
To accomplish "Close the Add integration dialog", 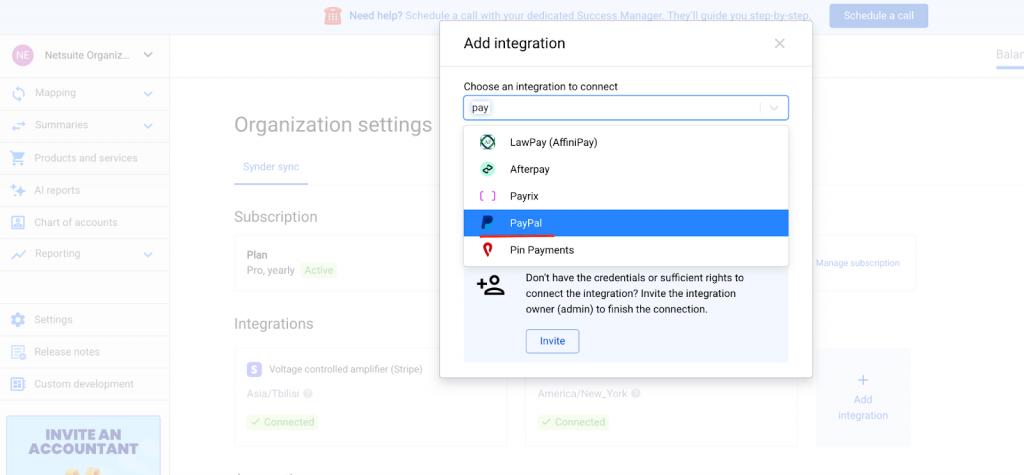I will point(780,43).
